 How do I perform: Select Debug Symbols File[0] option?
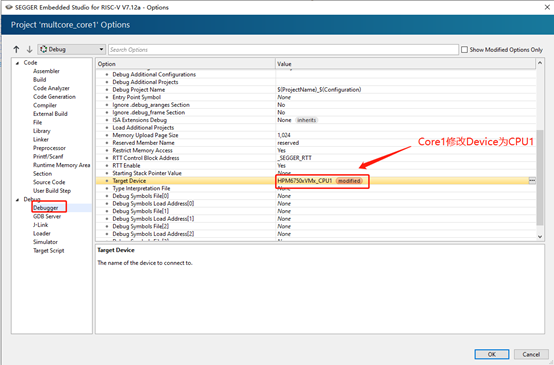click(141, 196)
